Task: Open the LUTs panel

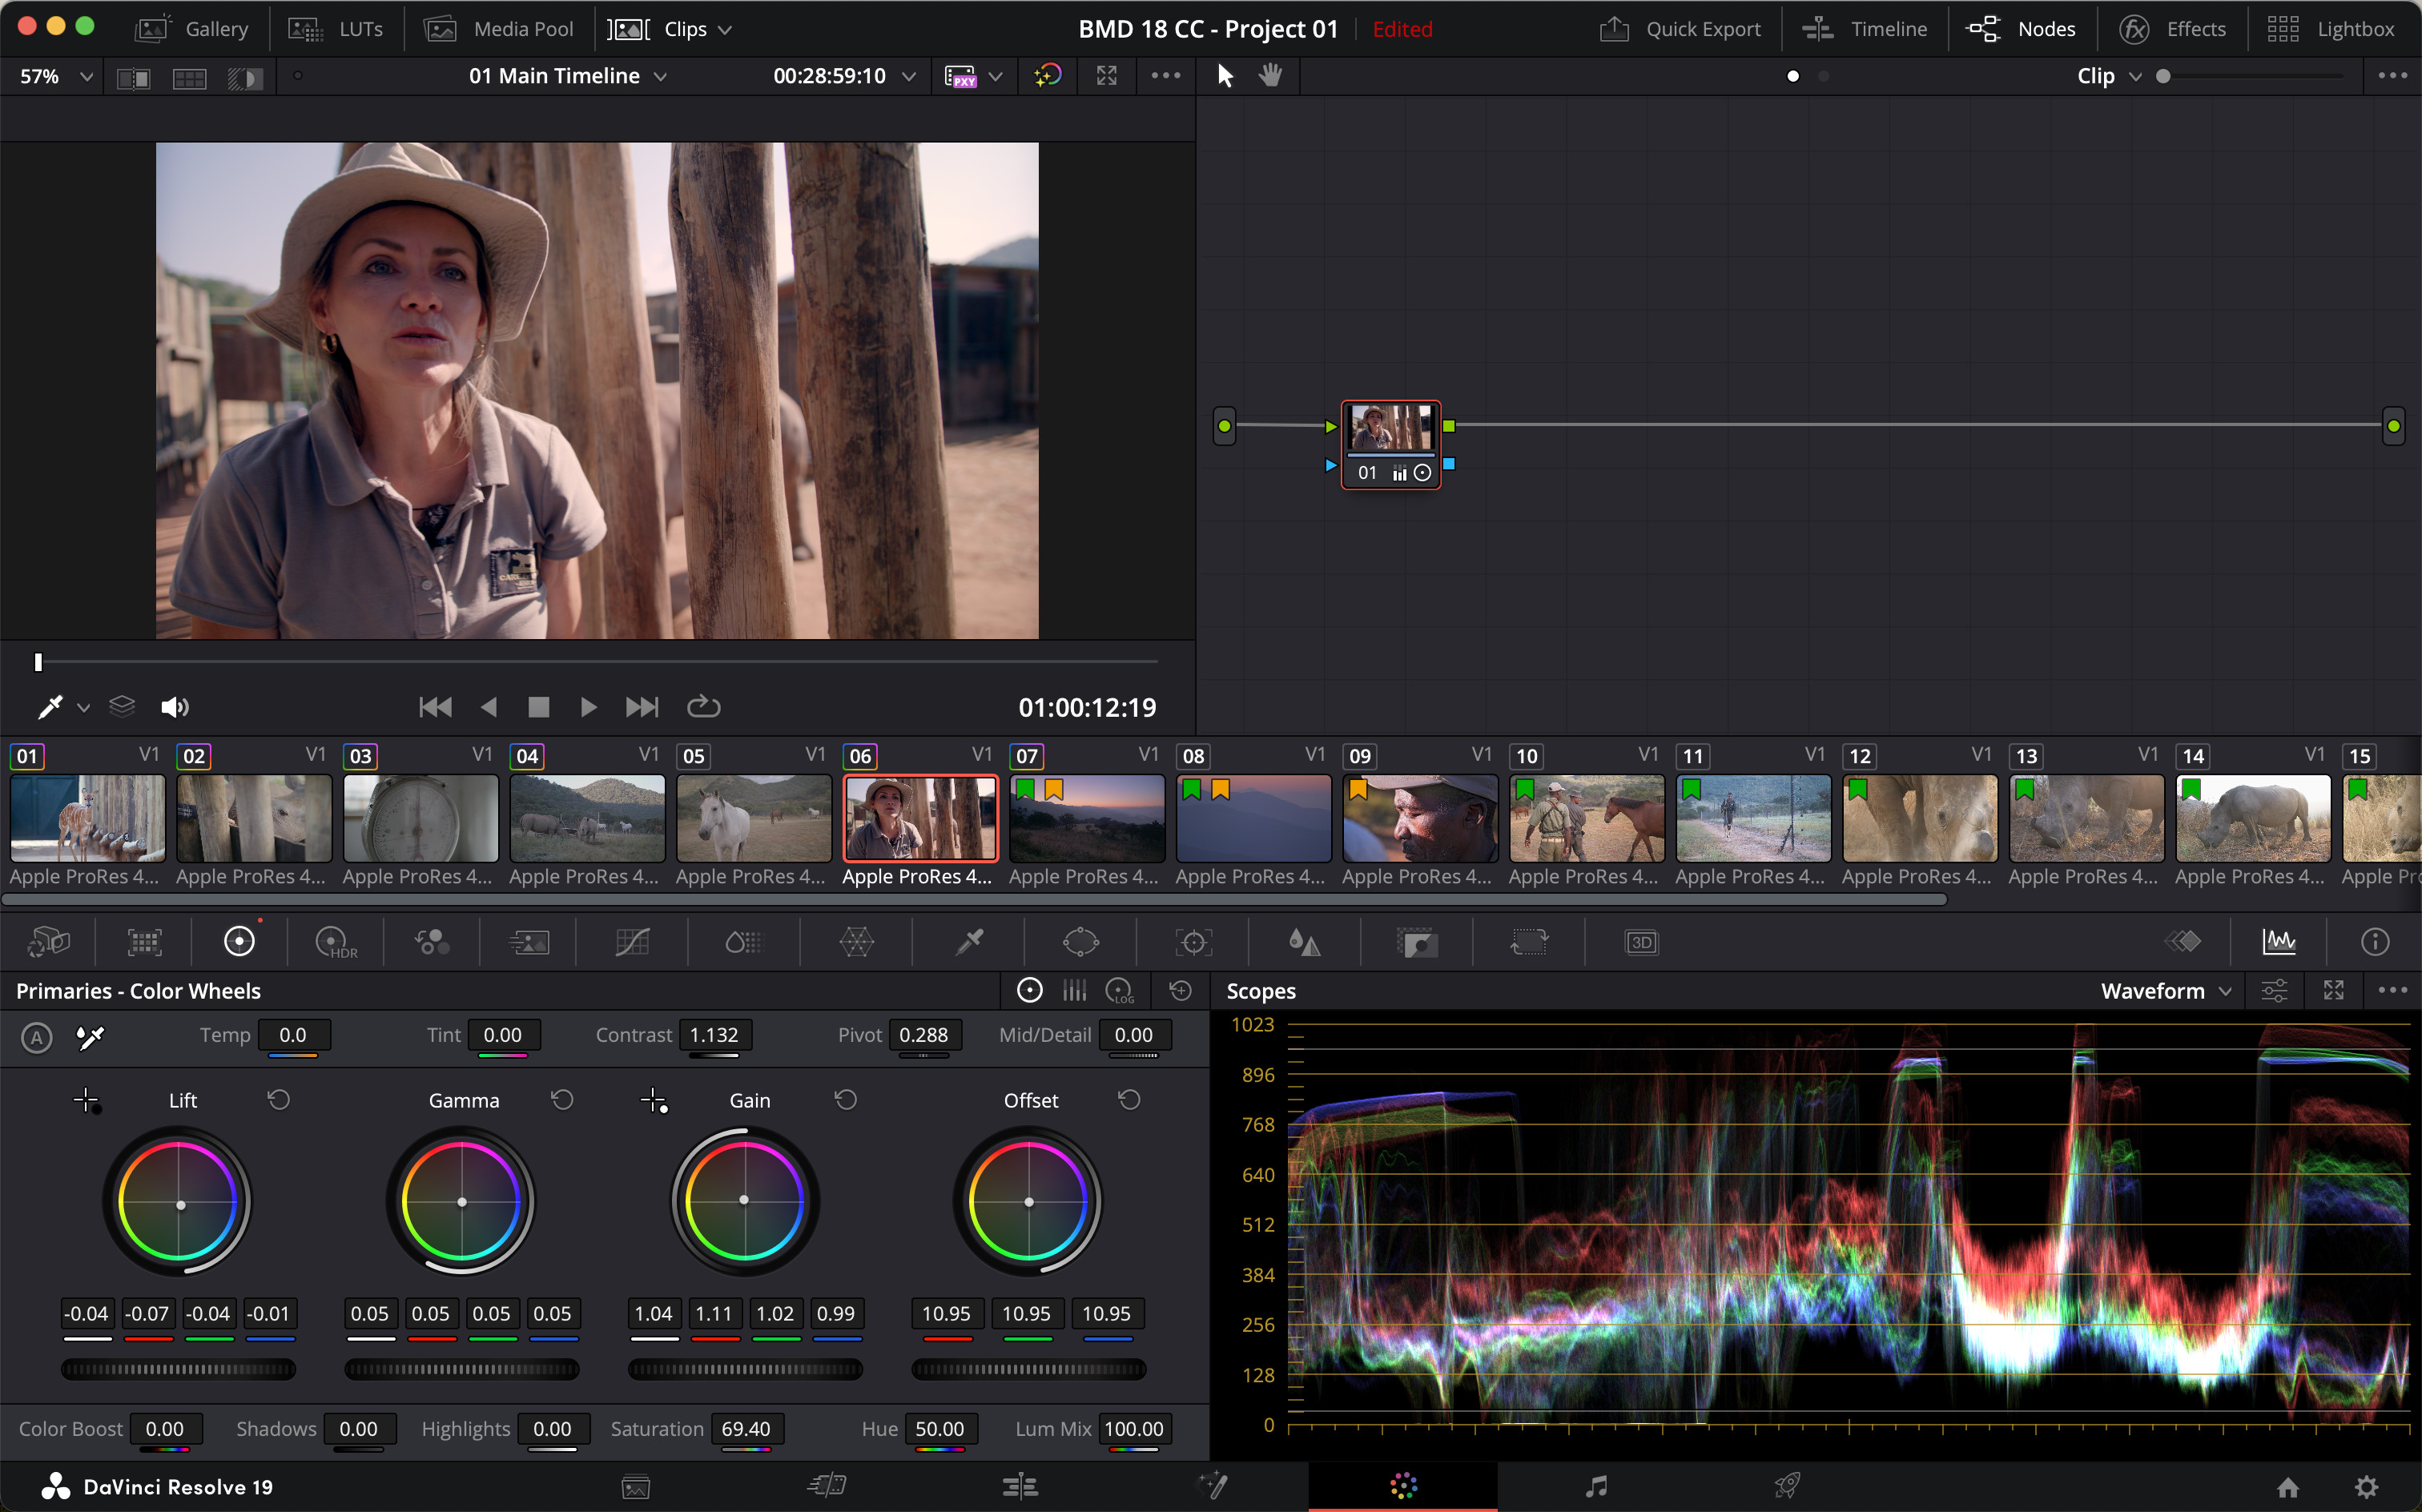Action: (336, 29)
